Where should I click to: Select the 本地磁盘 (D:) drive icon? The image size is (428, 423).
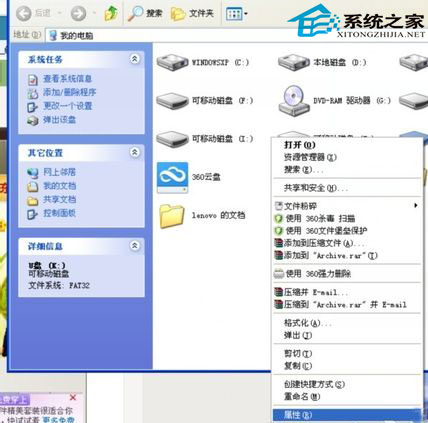[294, 62]
